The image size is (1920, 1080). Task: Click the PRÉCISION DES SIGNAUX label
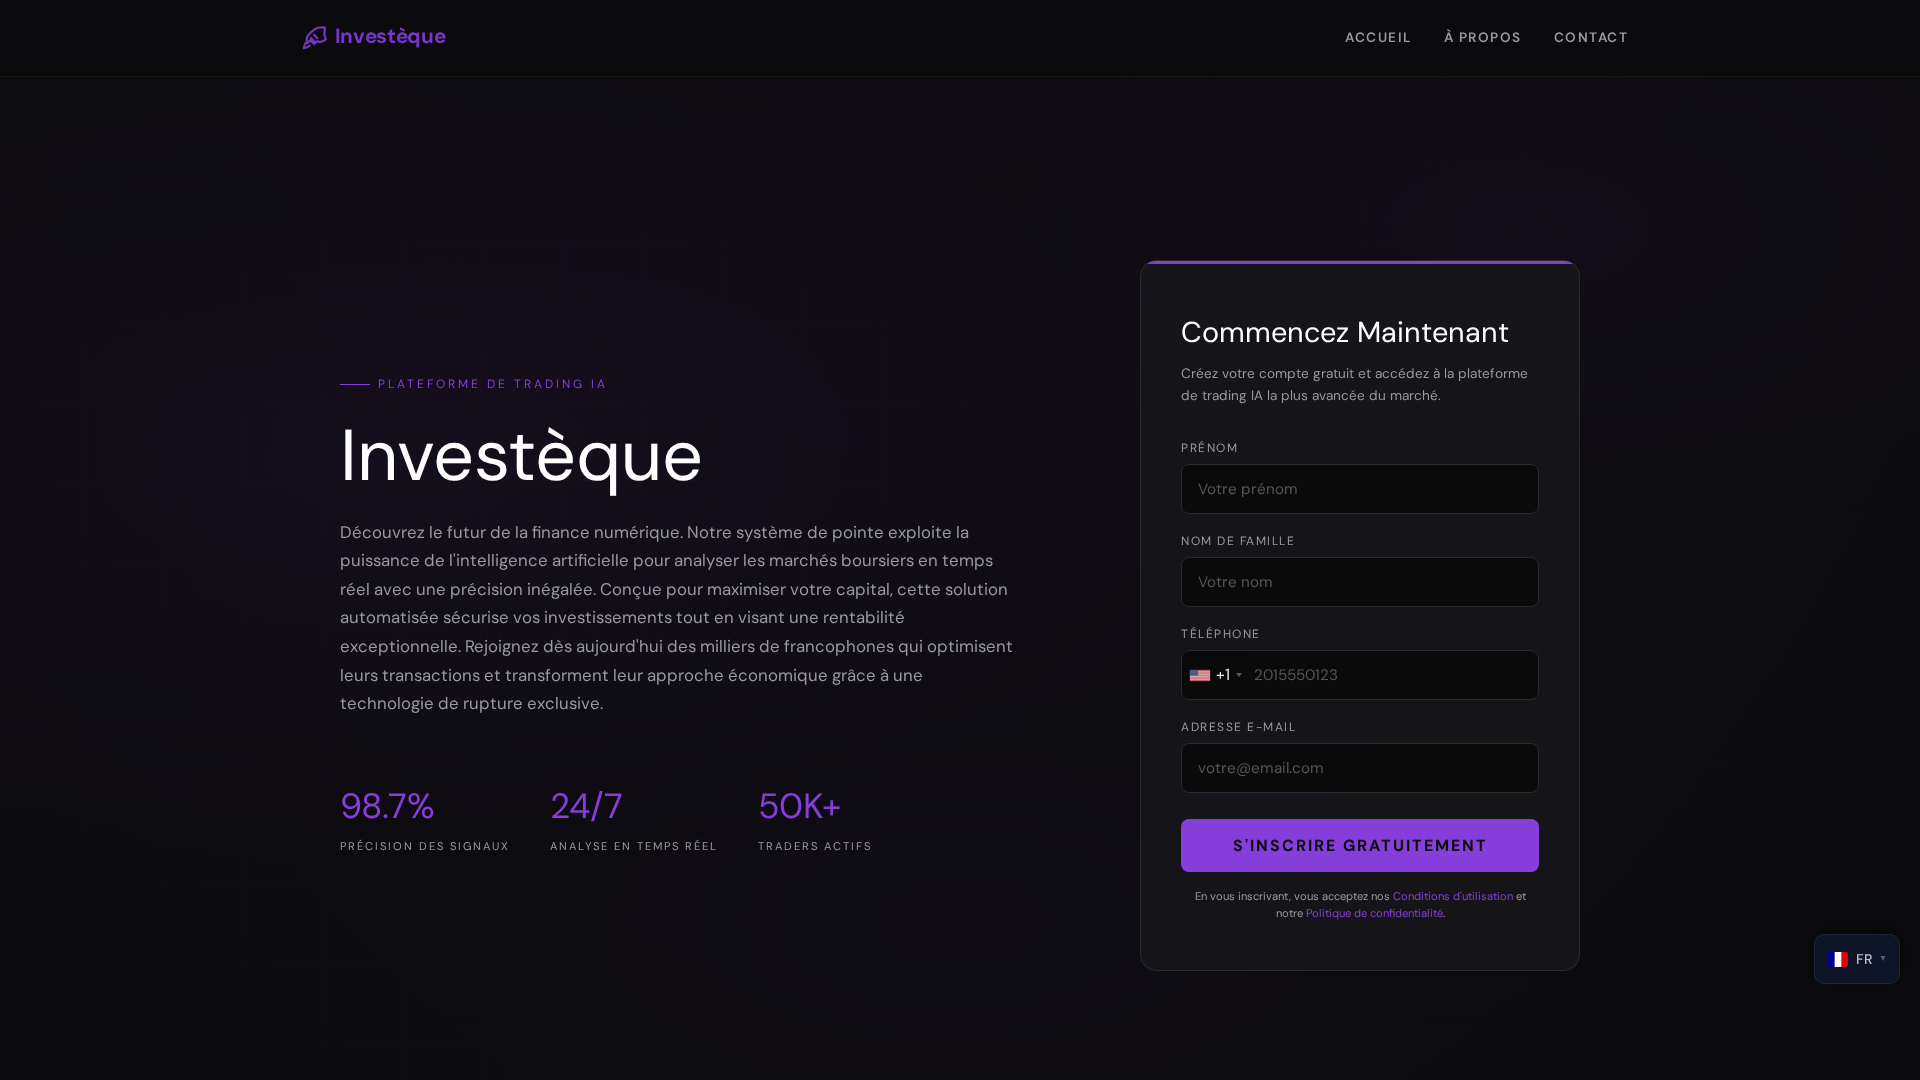424,846
